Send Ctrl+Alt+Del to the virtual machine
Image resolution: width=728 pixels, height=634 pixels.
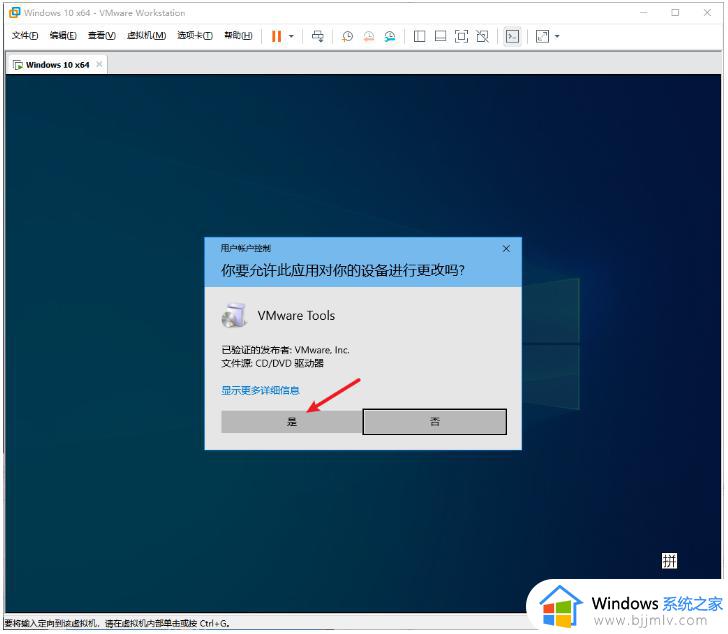pyautogui.click(x=318, y=36)
